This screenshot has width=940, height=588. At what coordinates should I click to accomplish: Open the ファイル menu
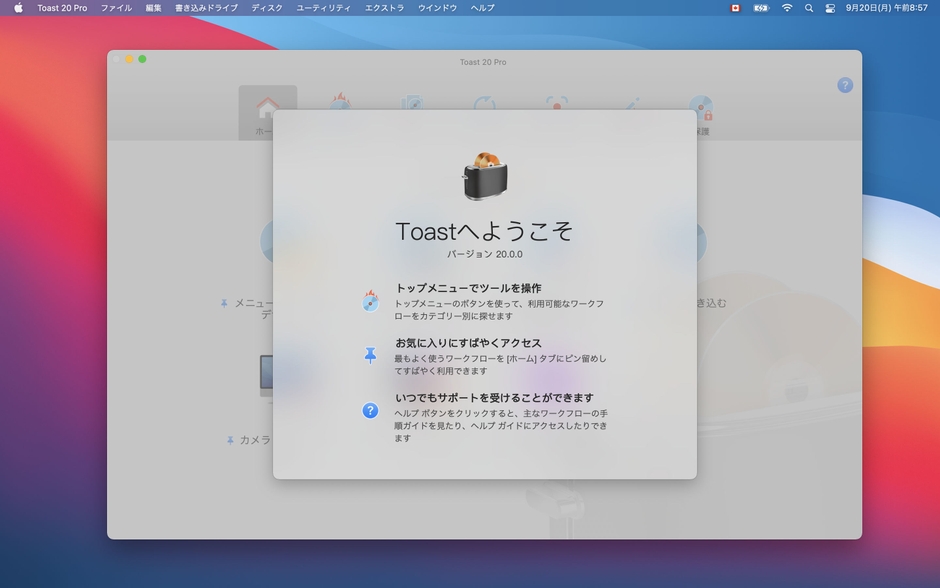pyautogui.click(x=116, y=8)
